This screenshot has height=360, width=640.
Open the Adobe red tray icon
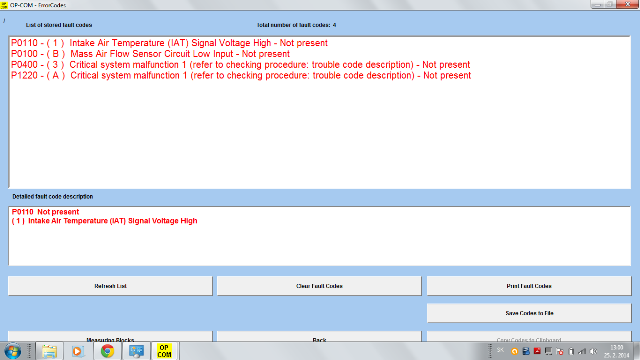(x=537, y=351)
